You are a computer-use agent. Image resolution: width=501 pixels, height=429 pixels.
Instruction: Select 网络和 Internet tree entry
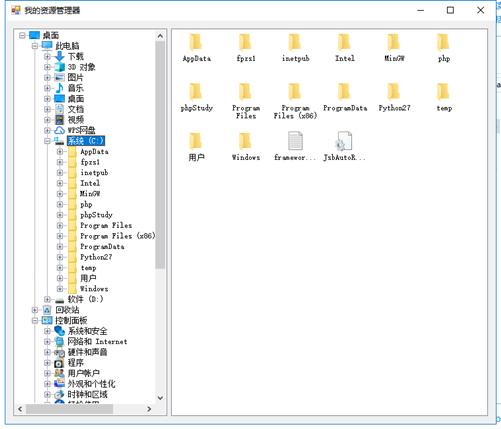(97, 342)
